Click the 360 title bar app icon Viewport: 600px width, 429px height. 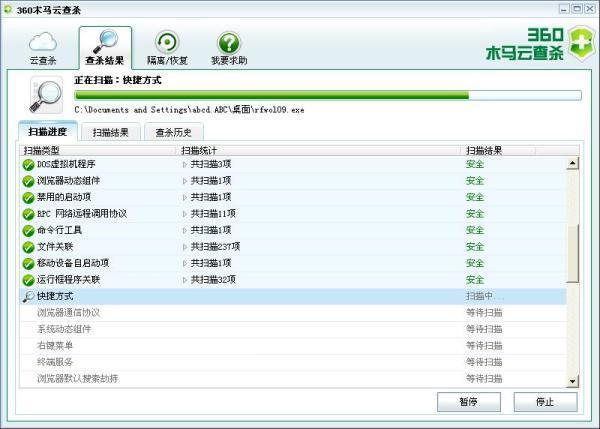click(8, 9)
